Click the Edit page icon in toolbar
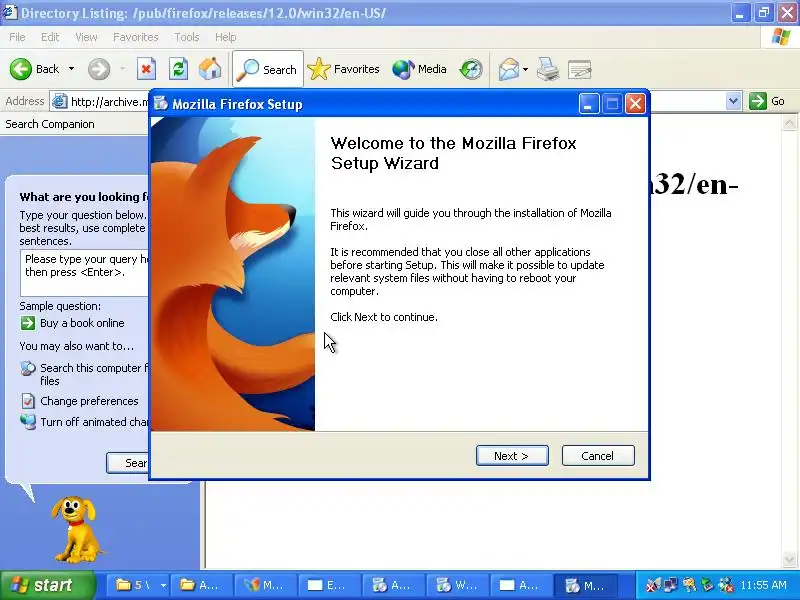The height and width of the screenshot is (600, 800). (x=580, y=69)
